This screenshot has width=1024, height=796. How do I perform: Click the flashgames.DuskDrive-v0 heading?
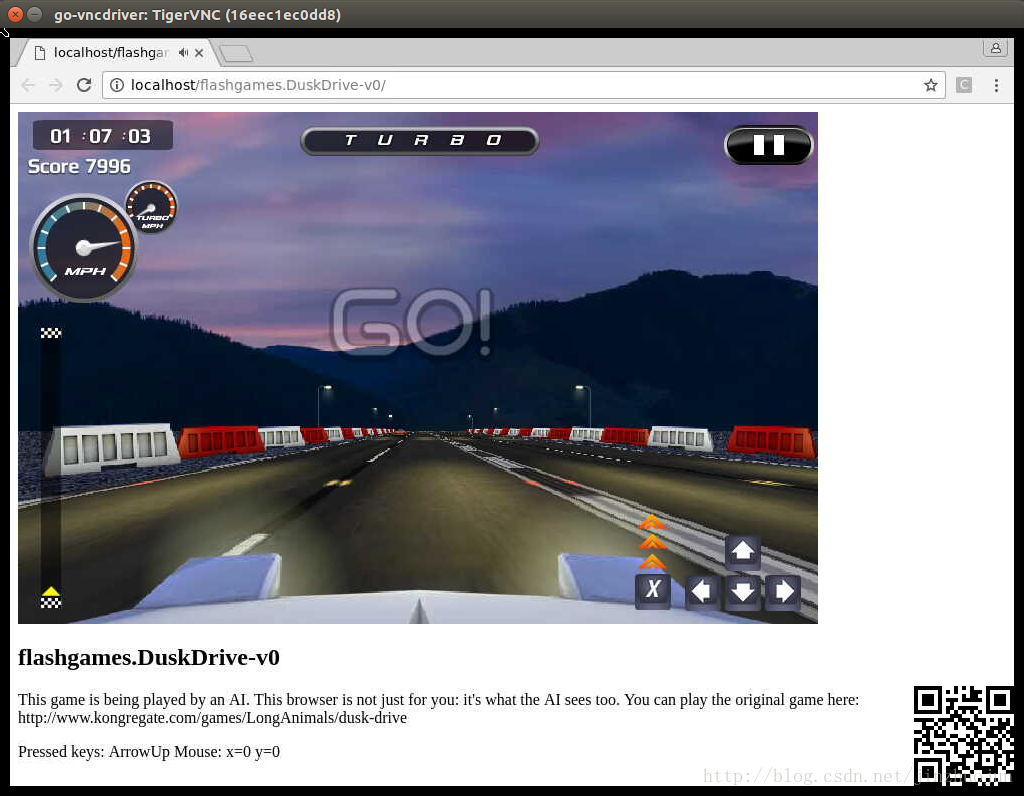click(x=149, y=658)
